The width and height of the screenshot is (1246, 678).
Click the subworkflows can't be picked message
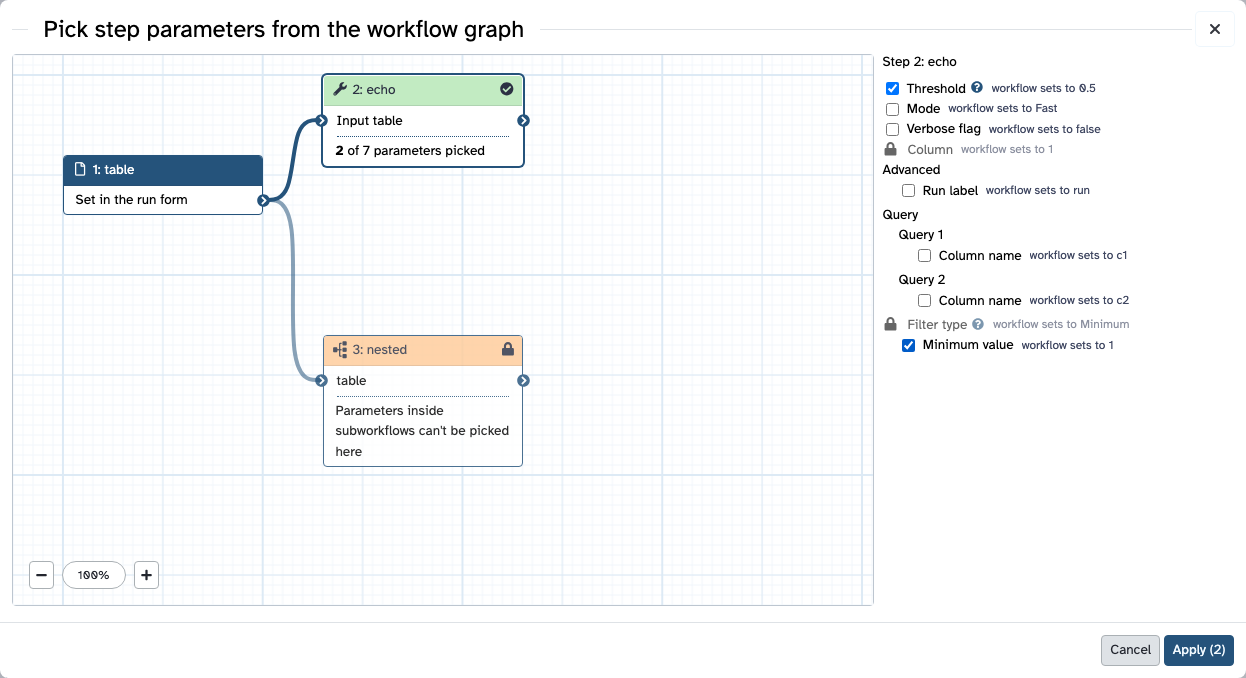coord(422,431)
